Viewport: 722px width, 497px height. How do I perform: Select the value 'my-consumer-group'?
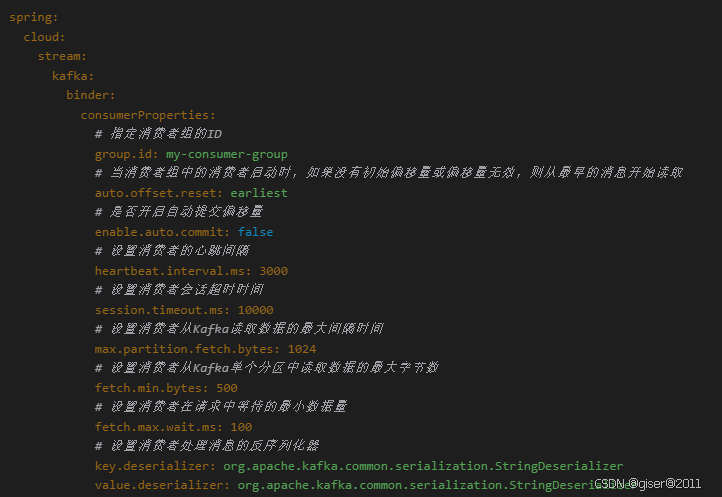pos(227,154)
